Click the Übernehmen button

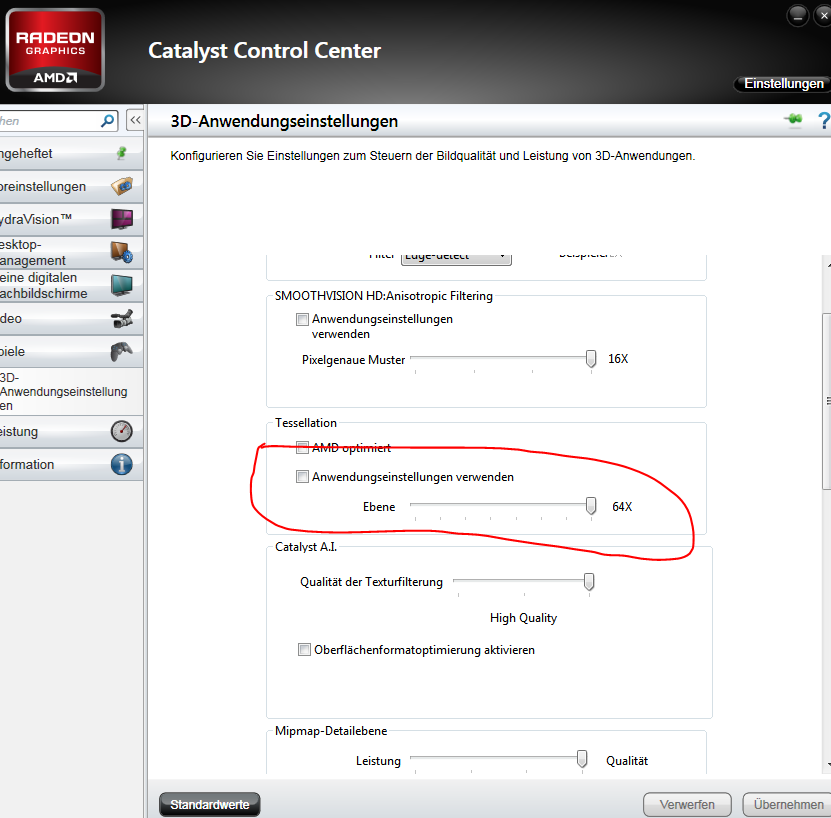788,804
